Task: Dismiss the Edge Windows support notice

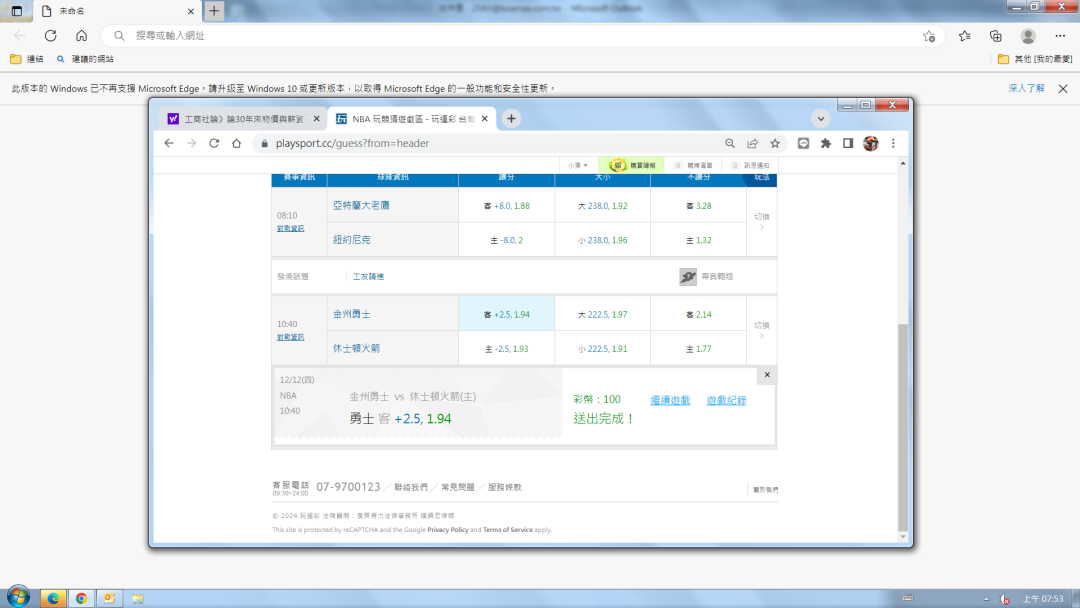Action: 1063,89
